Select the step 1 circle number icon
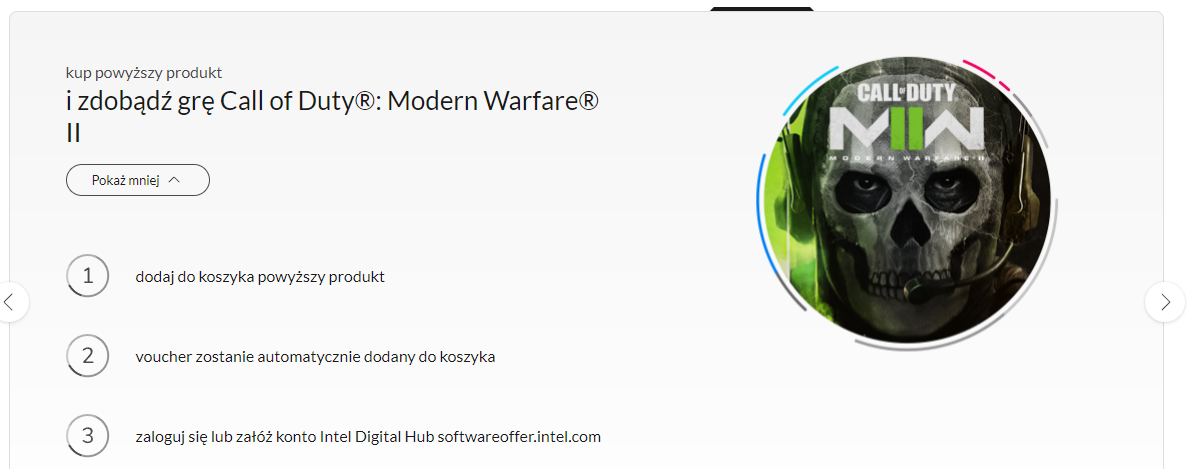 point(88,275)
